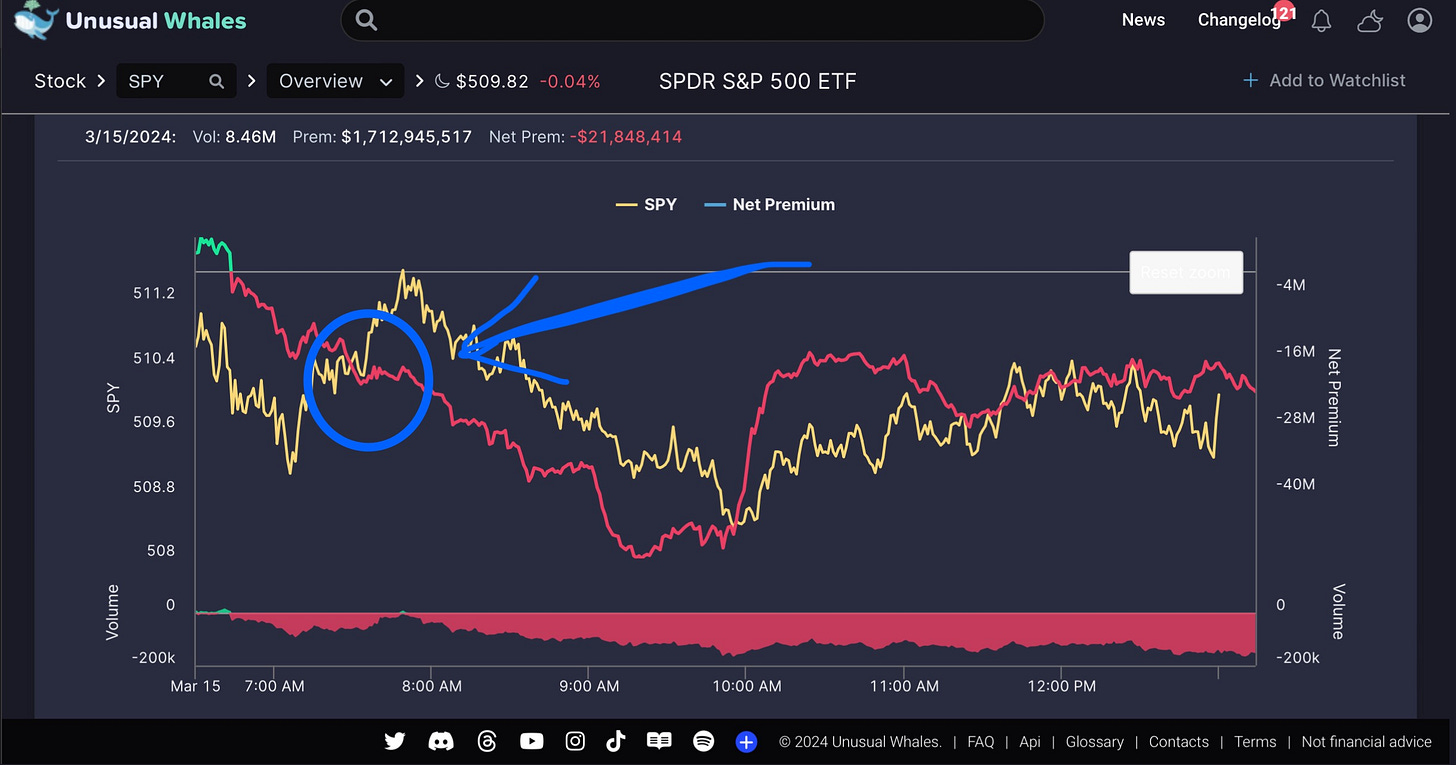1456x765 pixels.
Task: Open the Spotify icon in the footer
Action: pos(703,741)
